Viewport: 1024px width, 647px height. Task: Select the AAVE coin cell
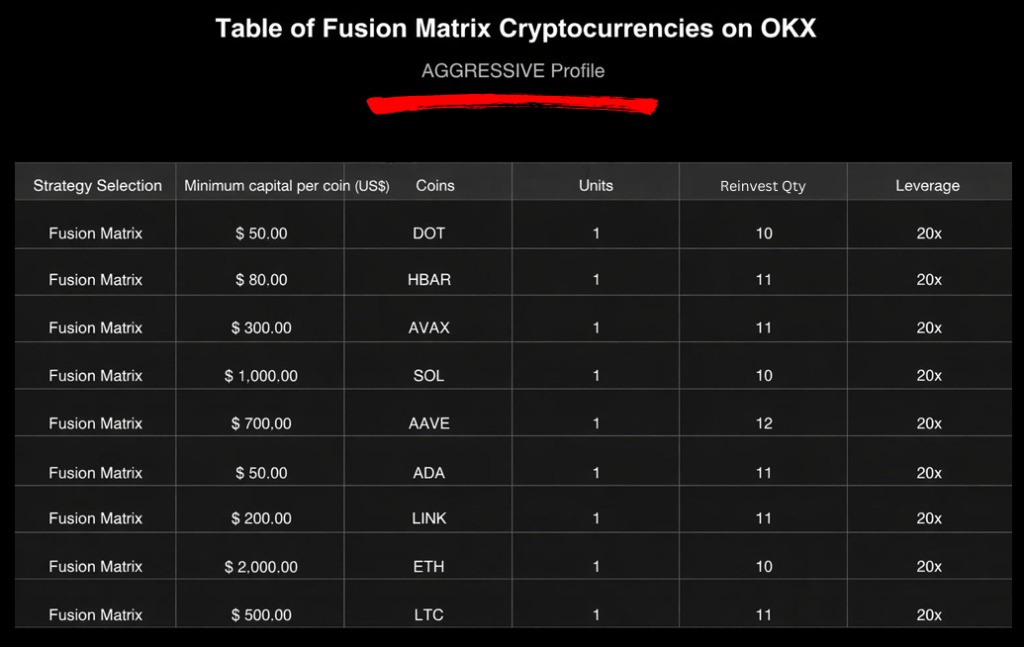coord(429,423)
